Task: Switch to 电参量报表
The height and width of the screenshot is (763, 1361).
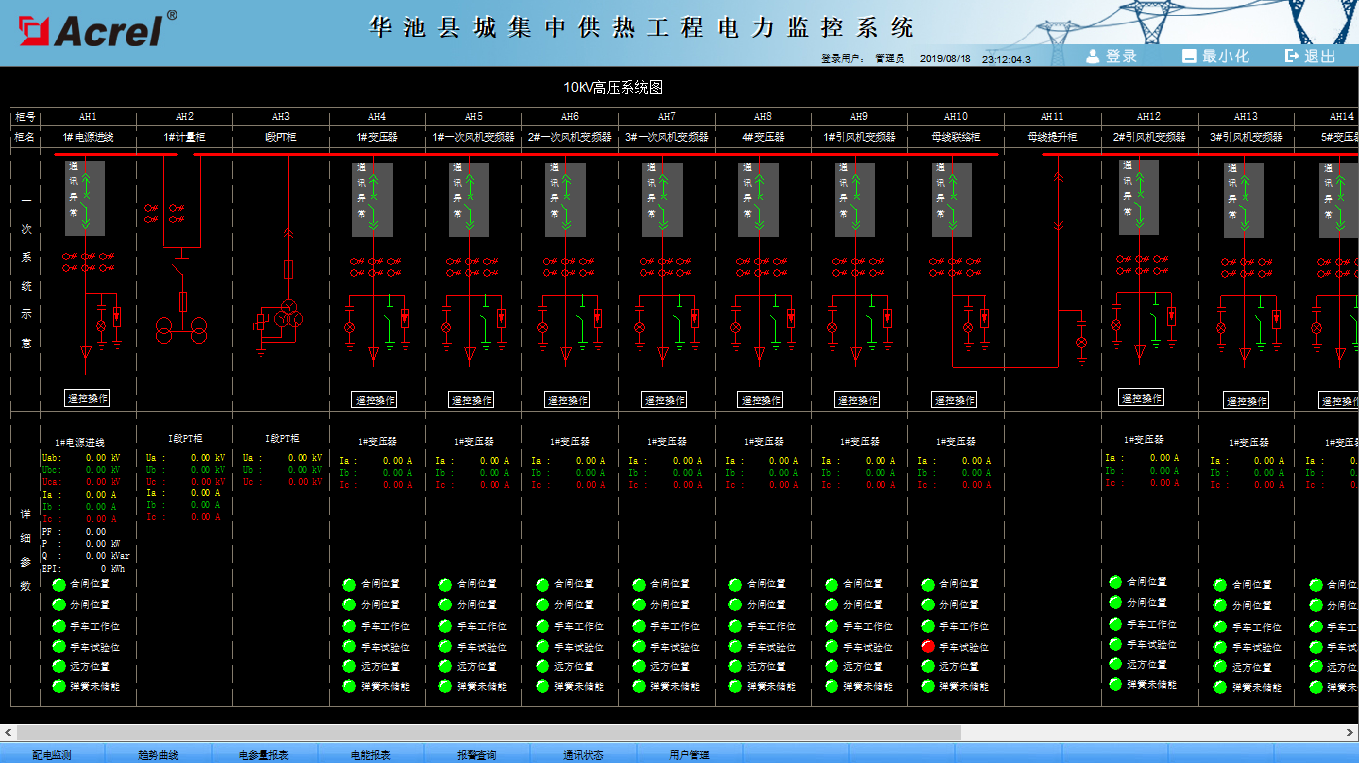Action: point(264,754)
